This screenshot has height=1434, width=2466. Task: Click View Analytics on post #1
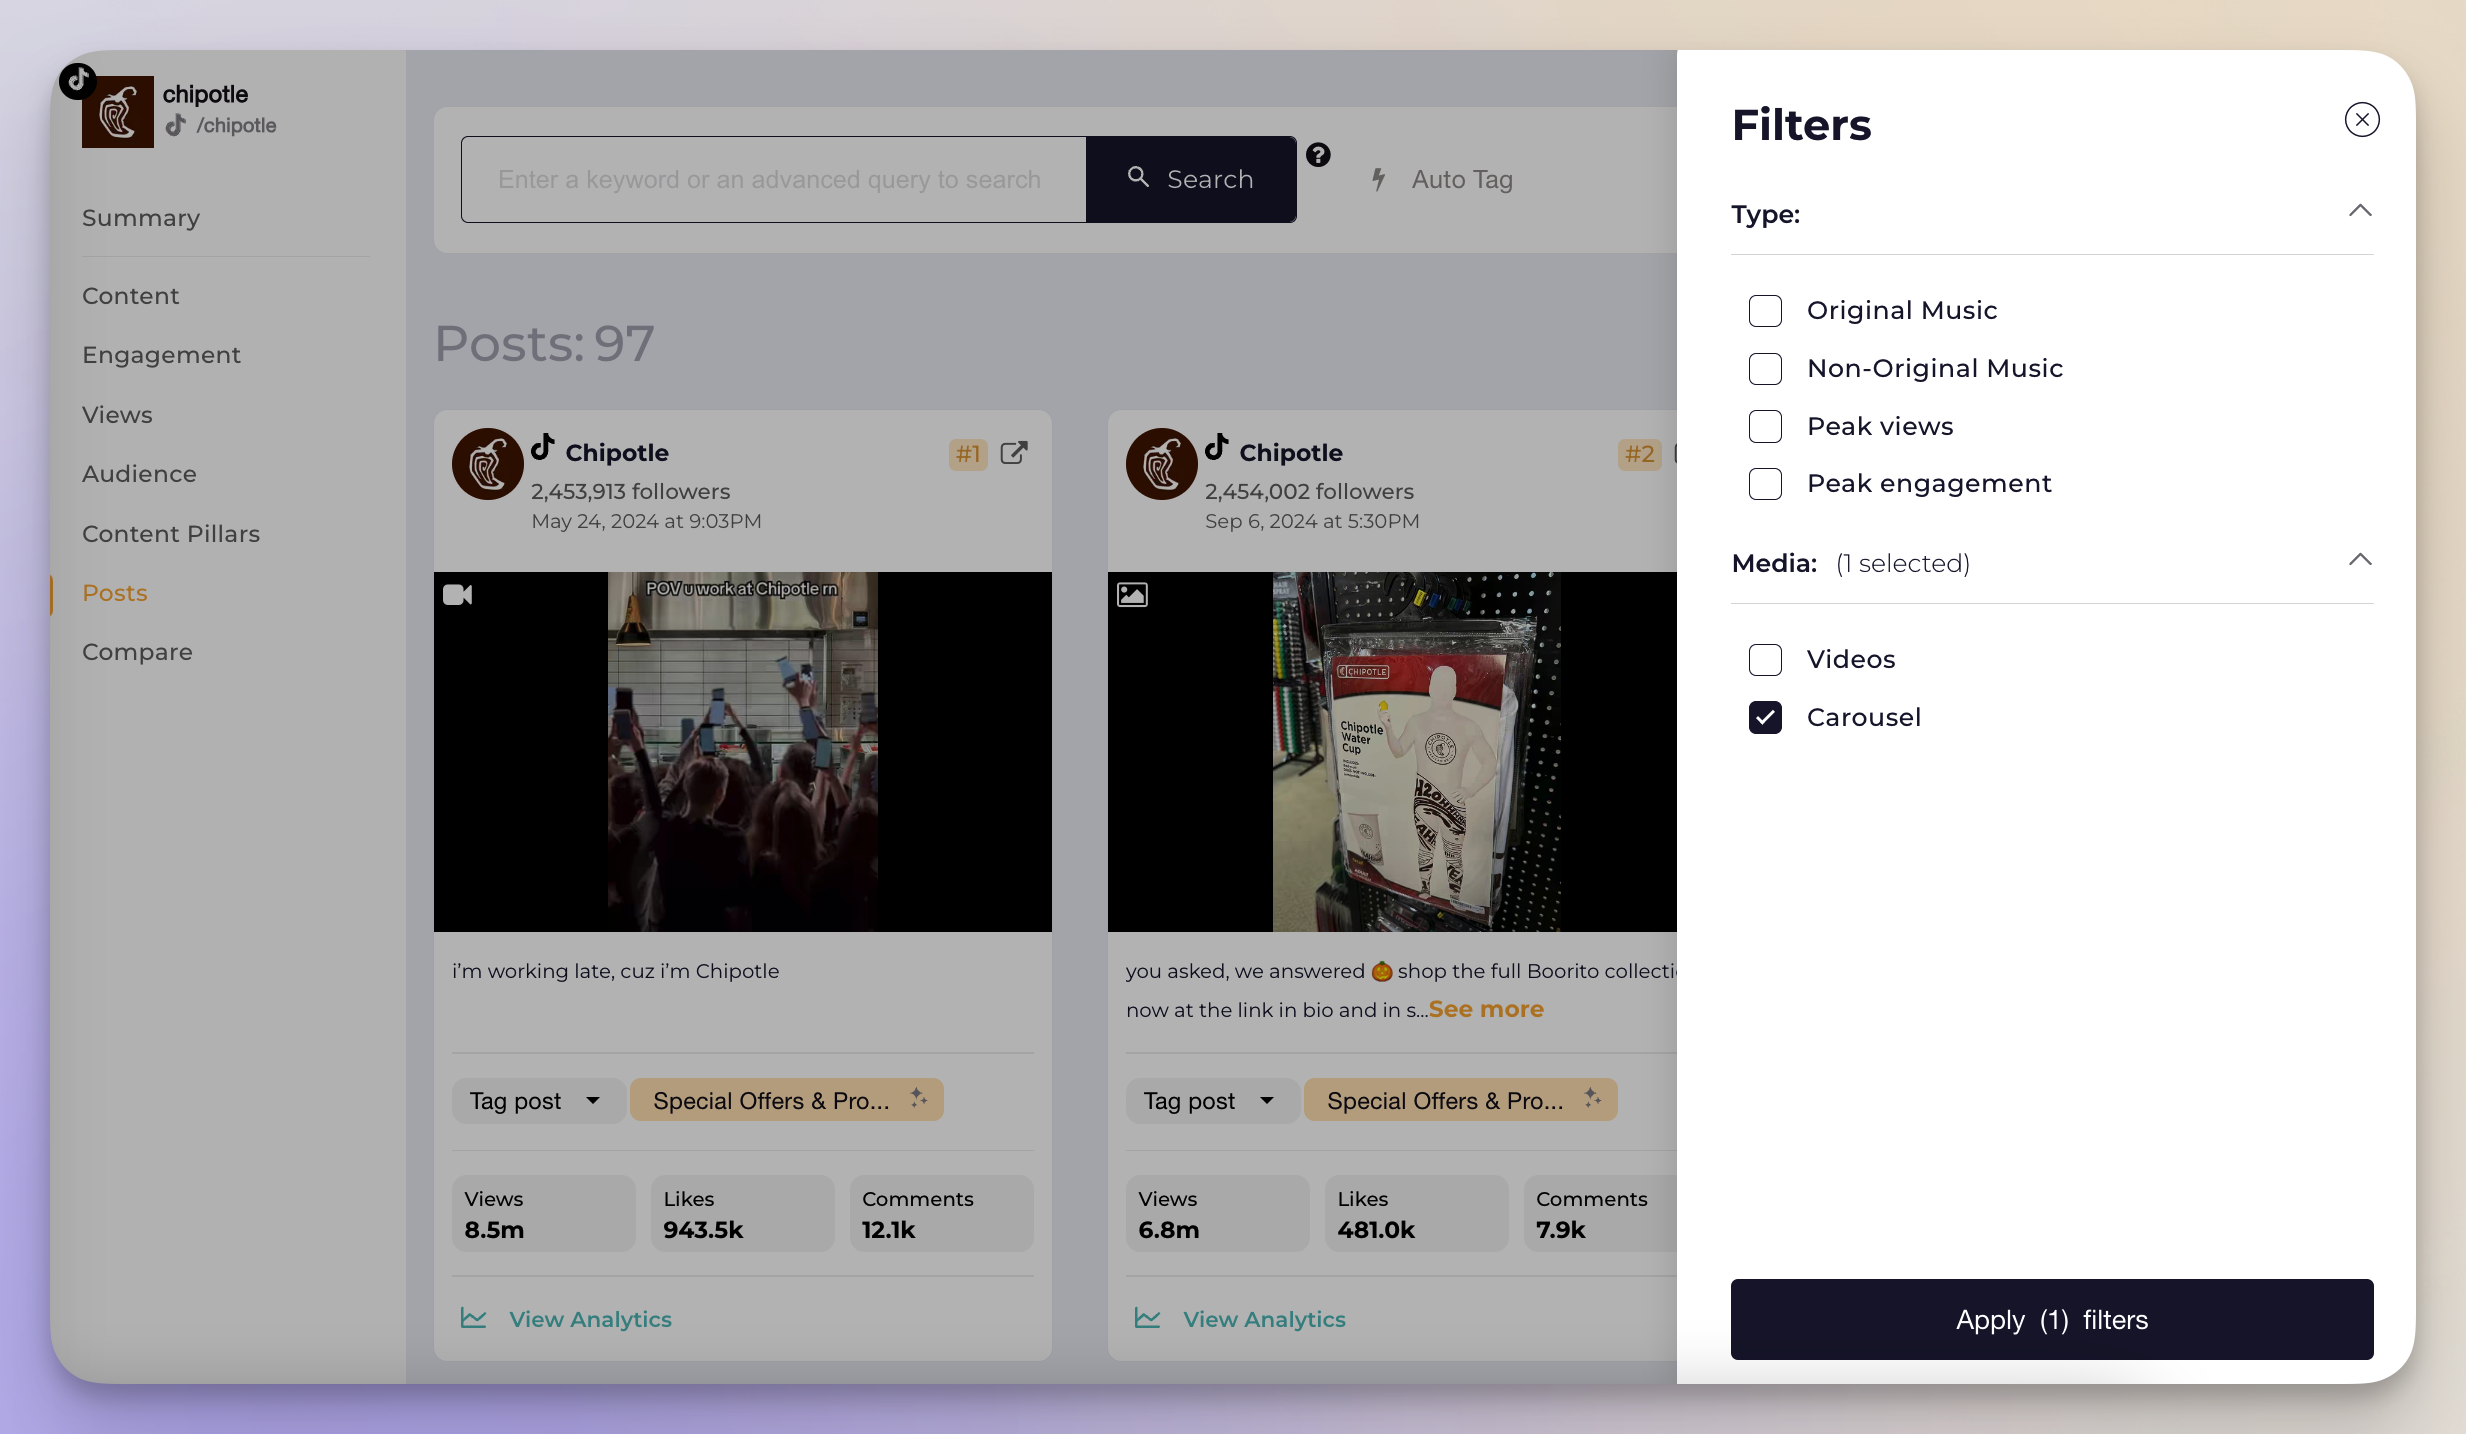[590, 1320]
